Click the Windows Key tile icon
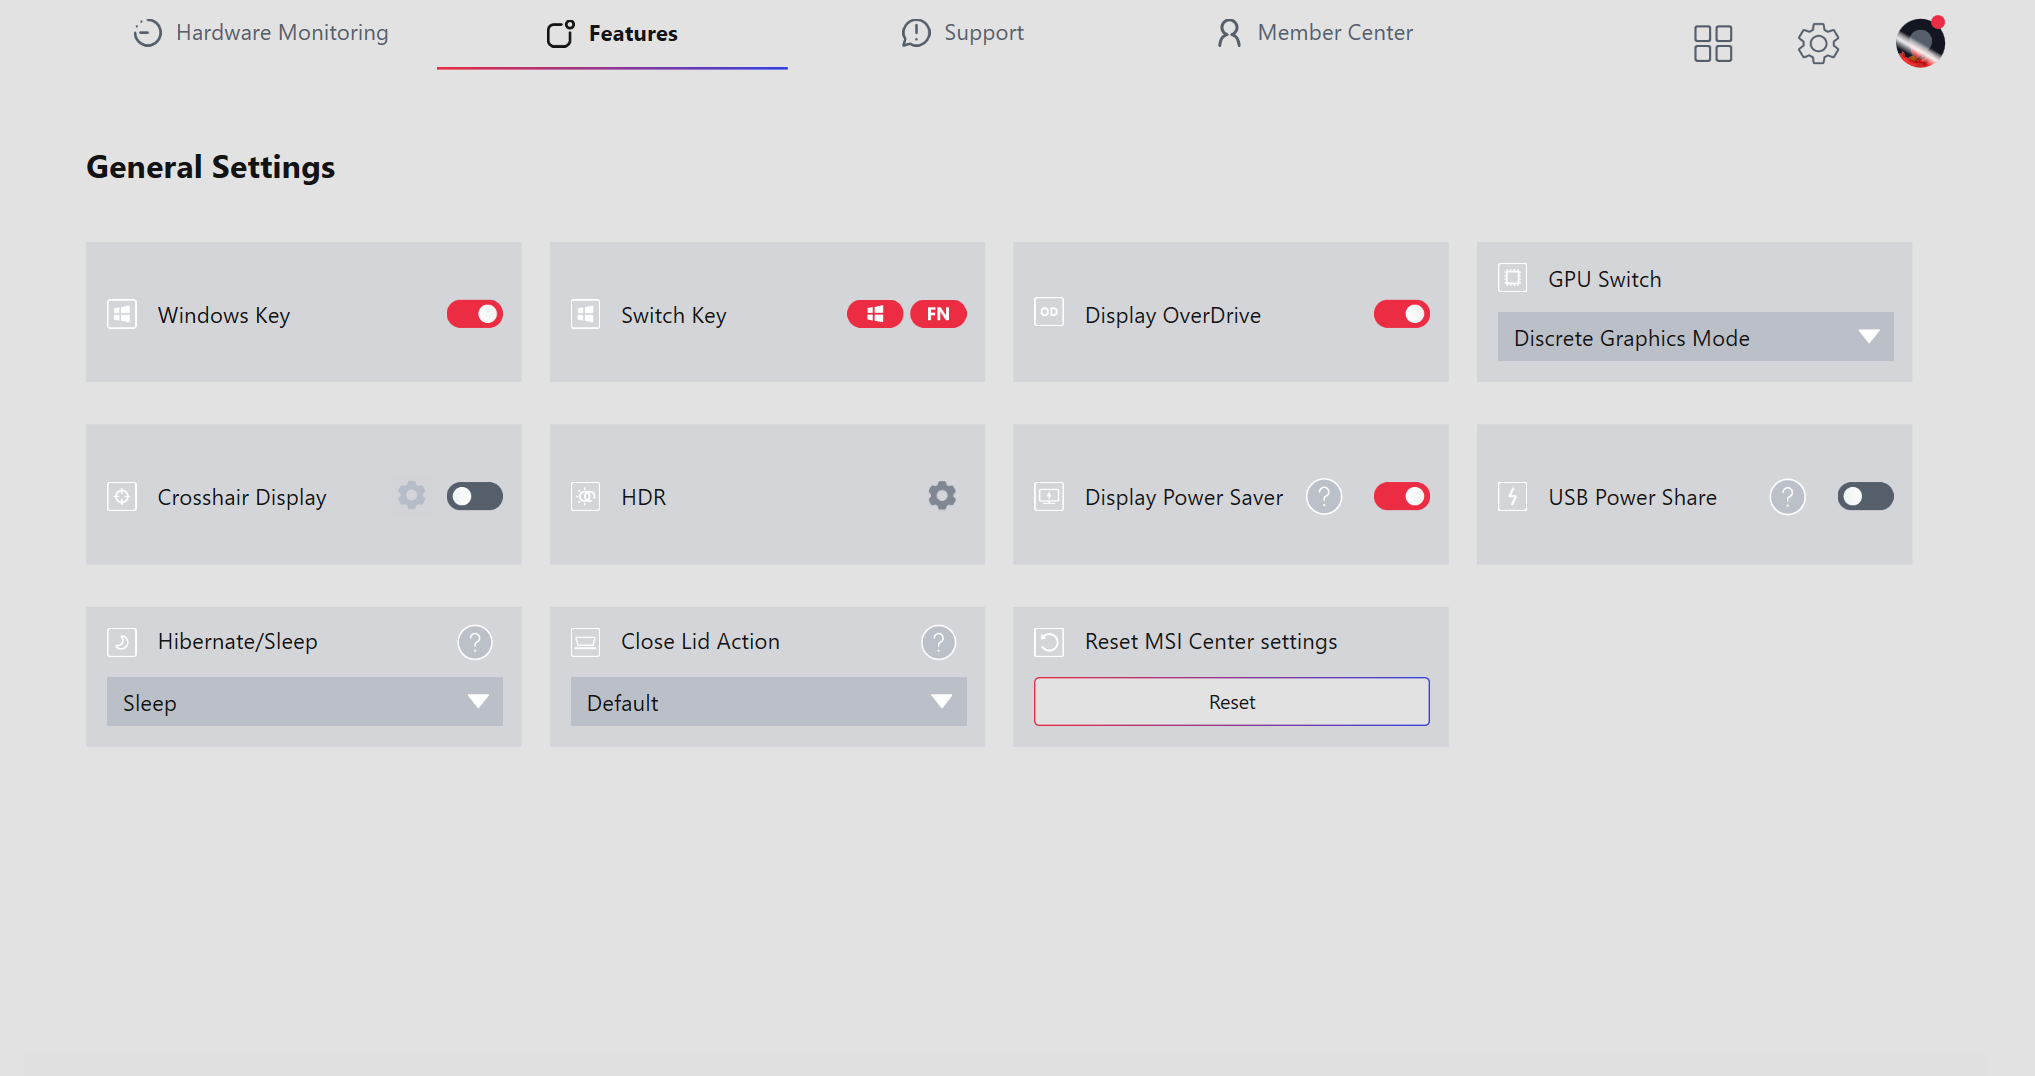 pos(122,314)
